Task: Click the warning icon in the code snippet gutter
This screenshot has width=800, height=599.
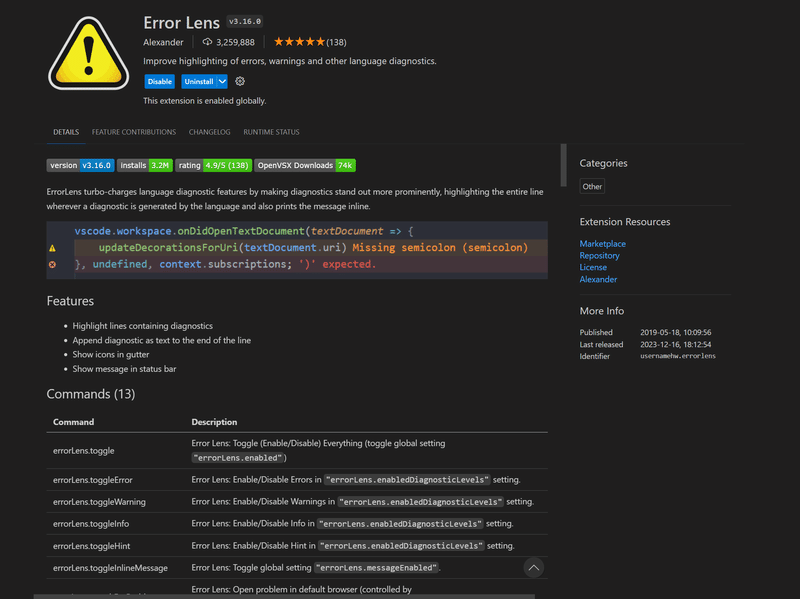Action: click(x=53, y=247)
